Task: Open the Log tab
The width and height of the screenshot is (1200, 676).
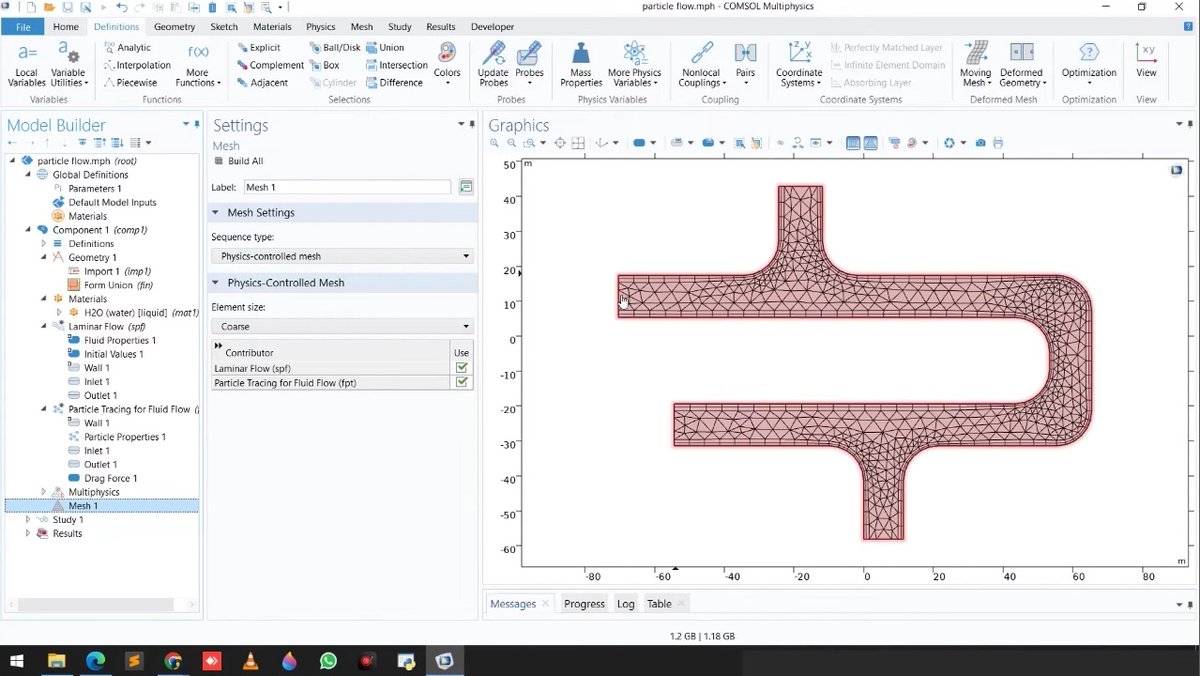Action: point(626,604)
